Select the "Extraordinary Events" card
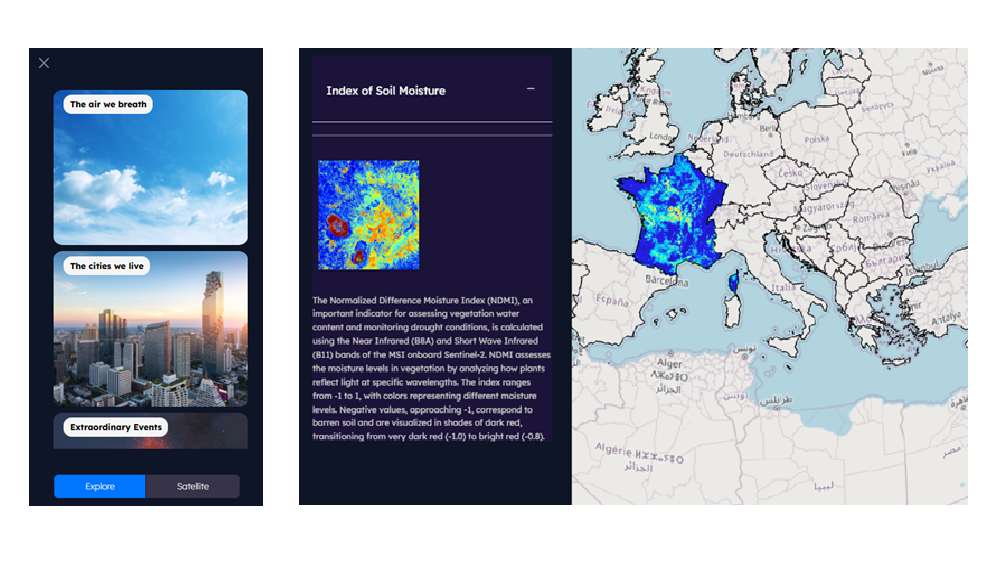 tap(150, 430)
